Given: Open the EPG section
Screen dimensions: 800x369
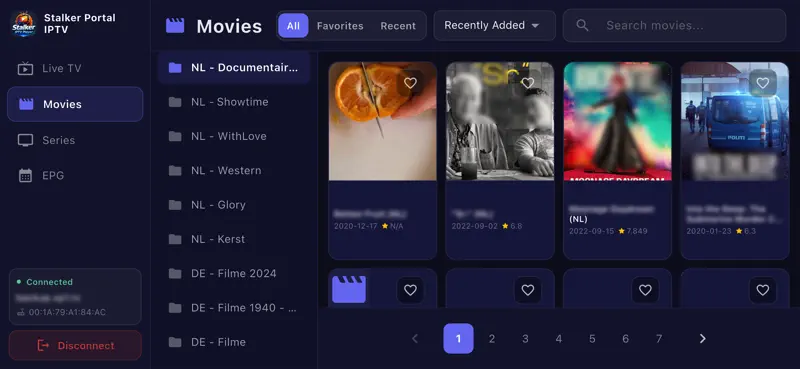Looking at the screenshot, I should [75, 176].
